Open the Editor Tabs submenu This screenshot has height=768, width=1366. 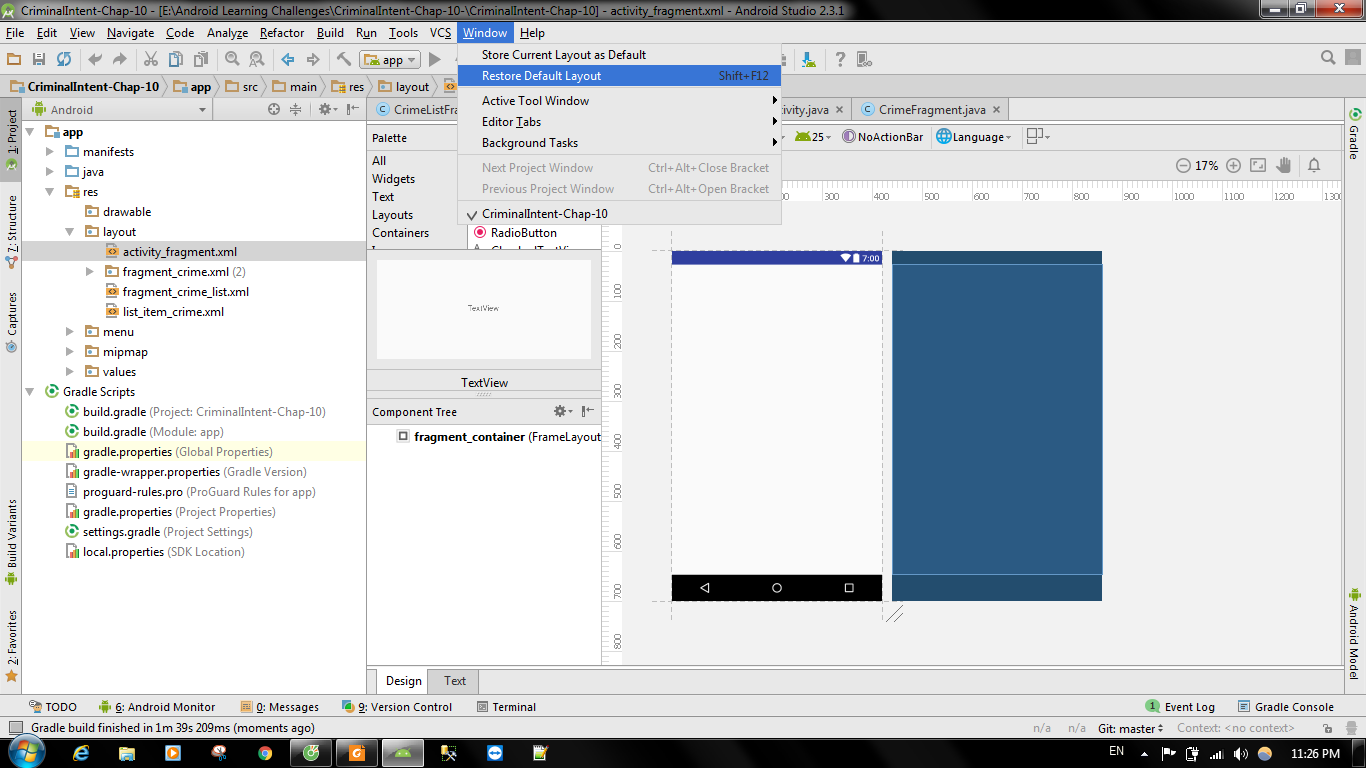click(619, 122)
